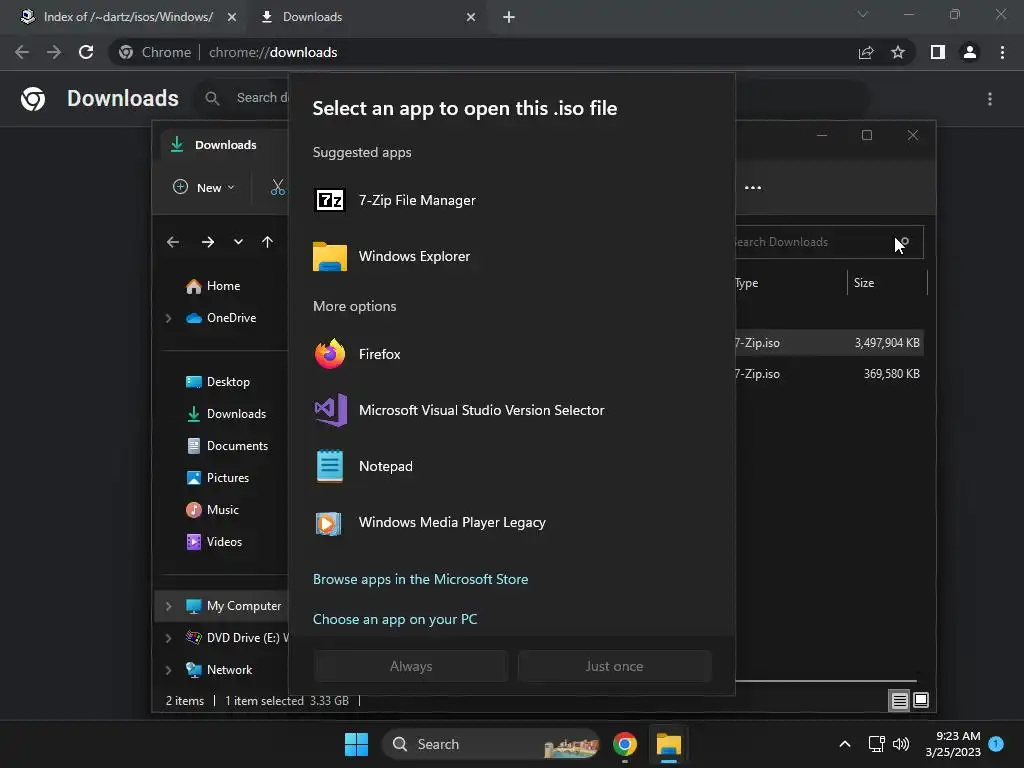Viewport: 1024px width, 768px height.
Task: Select the 3,497,904 KB iso file row
Action: [x=829, y=343]
